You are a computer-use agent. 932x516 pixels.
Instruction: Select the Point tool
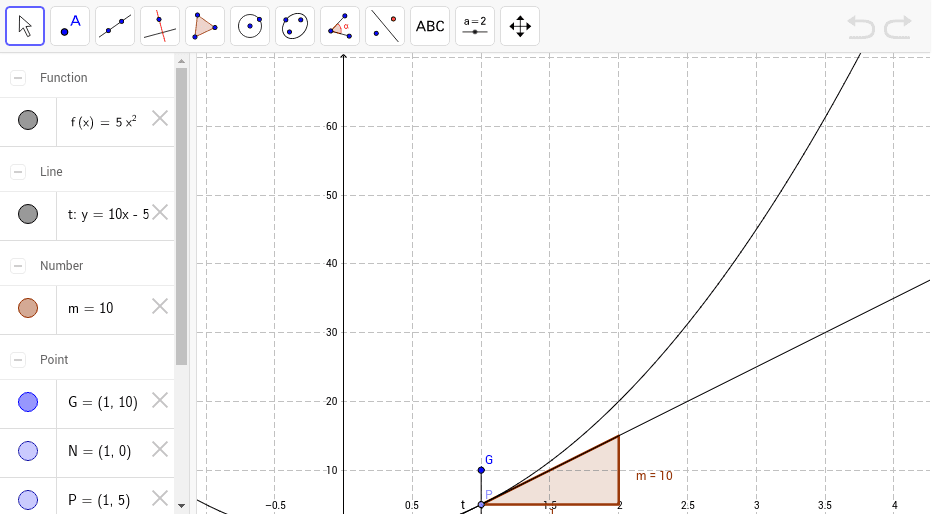(70, 26)
